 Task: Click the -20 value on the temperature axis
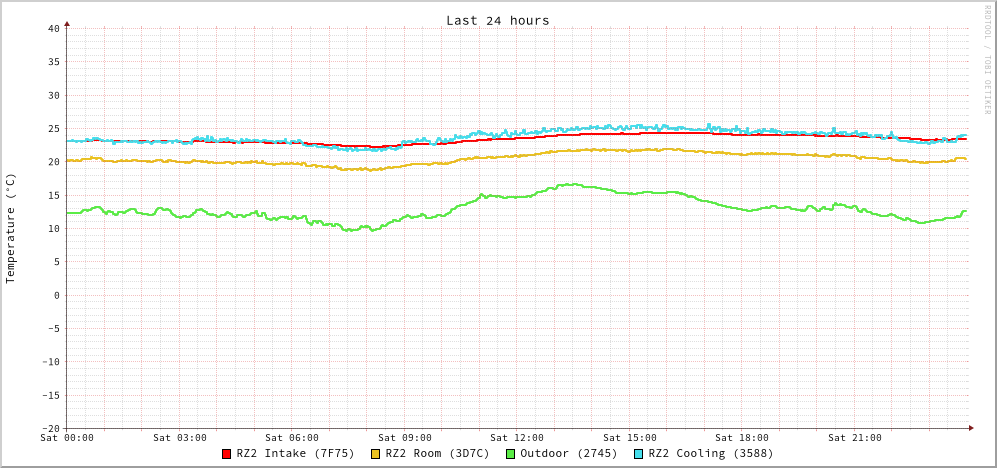(50, 428)
